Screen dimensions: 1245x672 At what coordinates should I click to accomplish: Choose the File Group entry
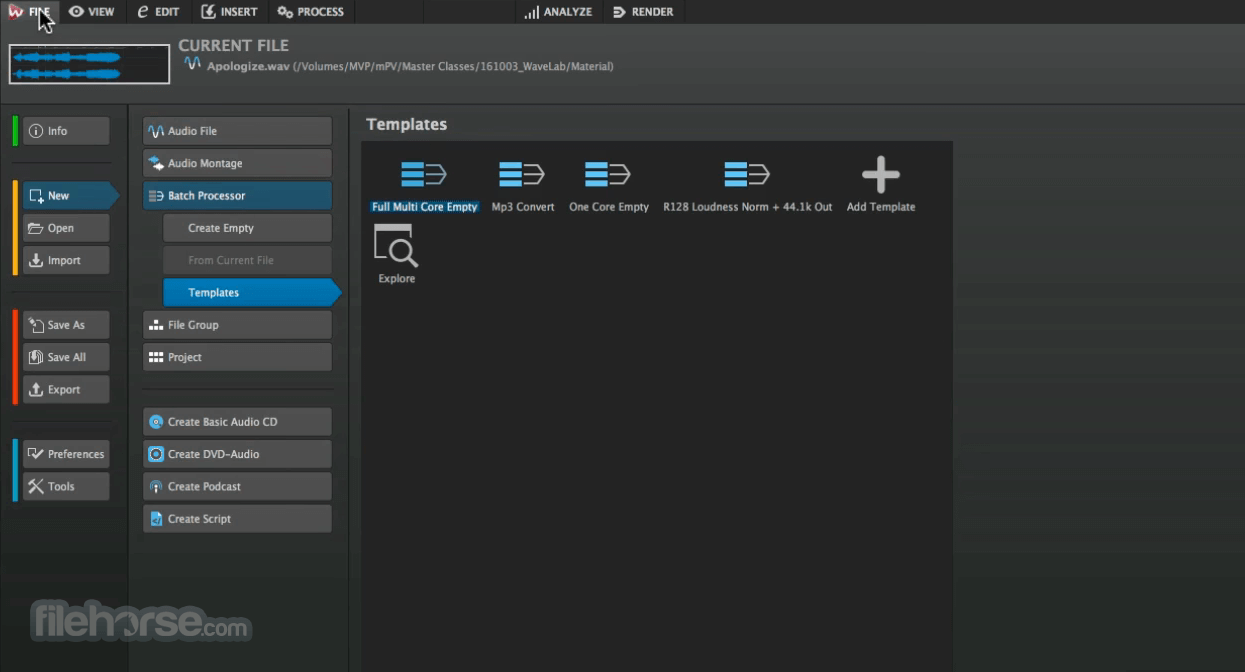click(237, 325)
